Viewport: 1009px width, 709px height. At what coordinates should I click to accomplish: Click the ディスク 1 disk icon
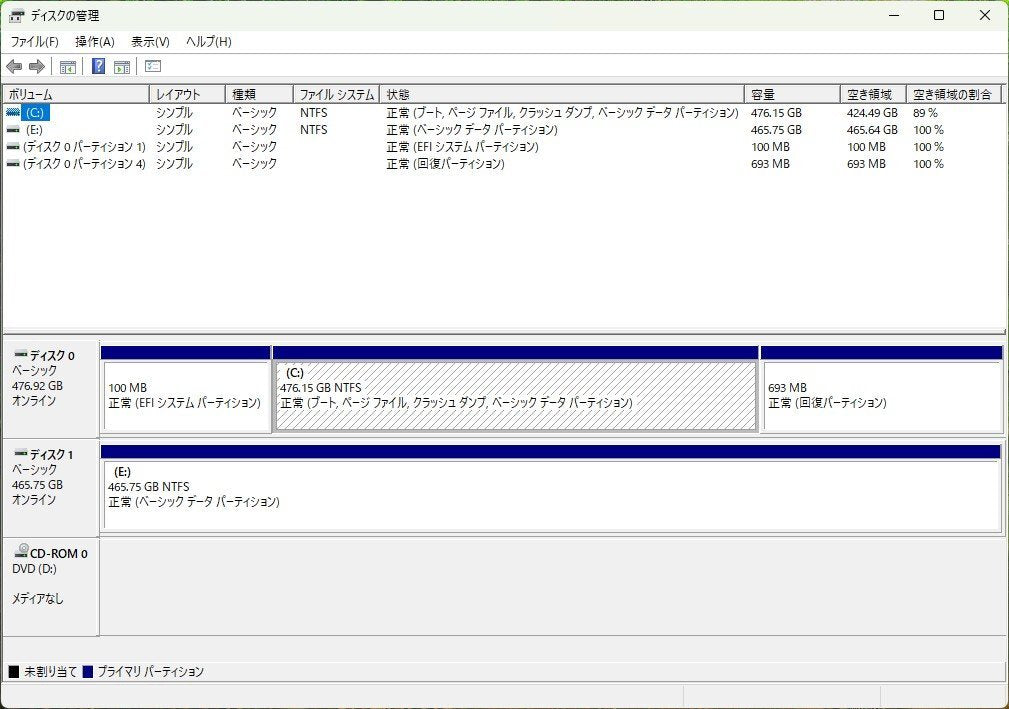[21, 454]
